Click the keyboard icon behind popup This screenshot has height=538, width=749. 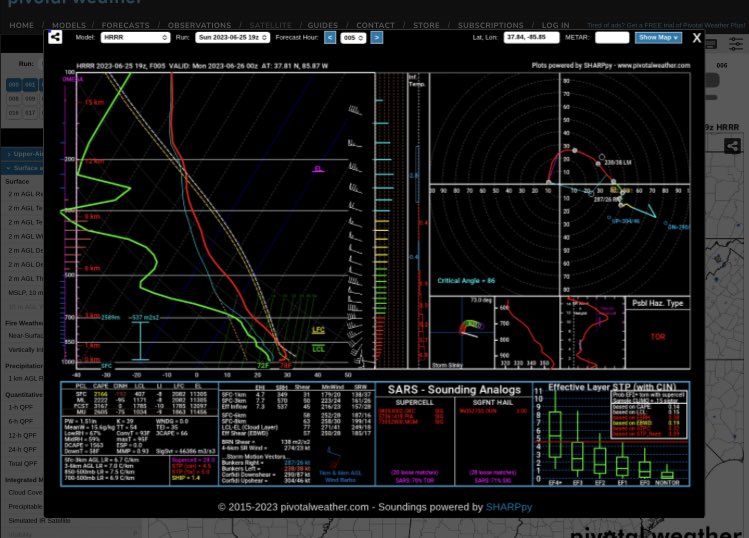711,44
